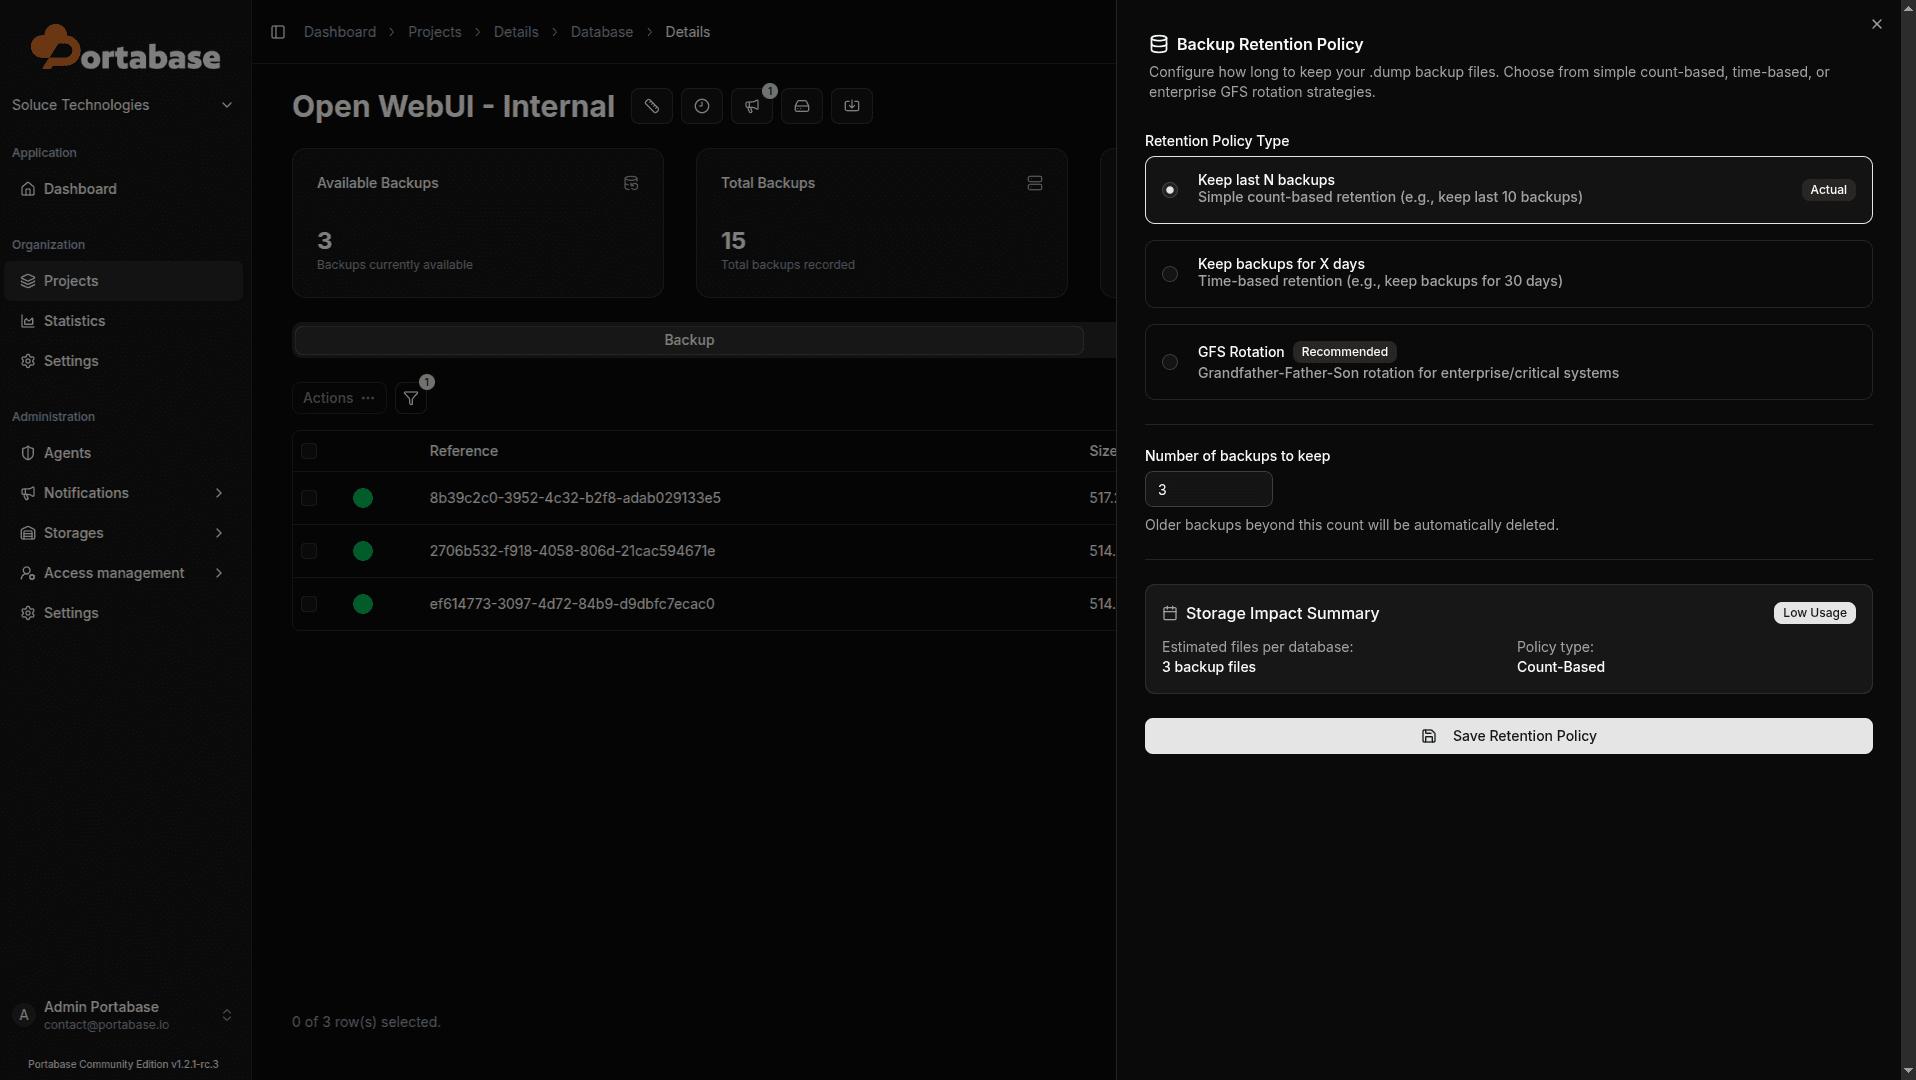The height and width of the screenshot is (1080, 1916).
Task: Open Administration Settings in the sidebar
Action: 123,613
